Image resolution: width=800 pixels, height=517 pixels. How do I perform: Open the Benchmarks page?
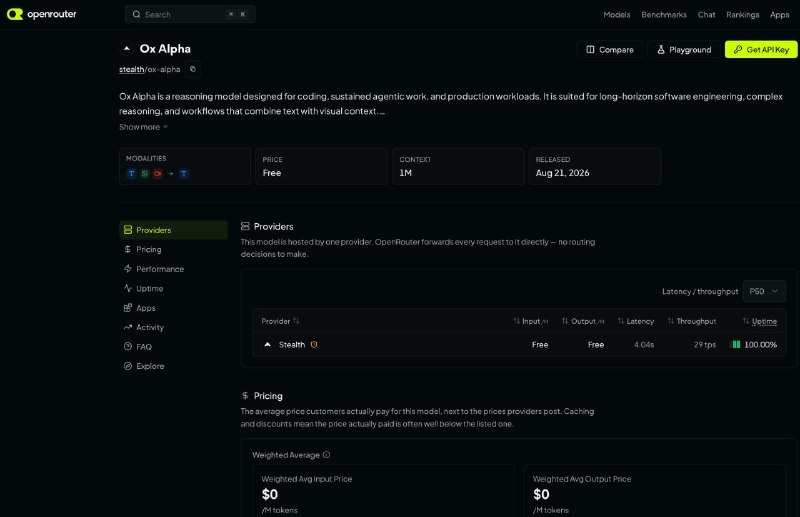[x=664, y=15]
